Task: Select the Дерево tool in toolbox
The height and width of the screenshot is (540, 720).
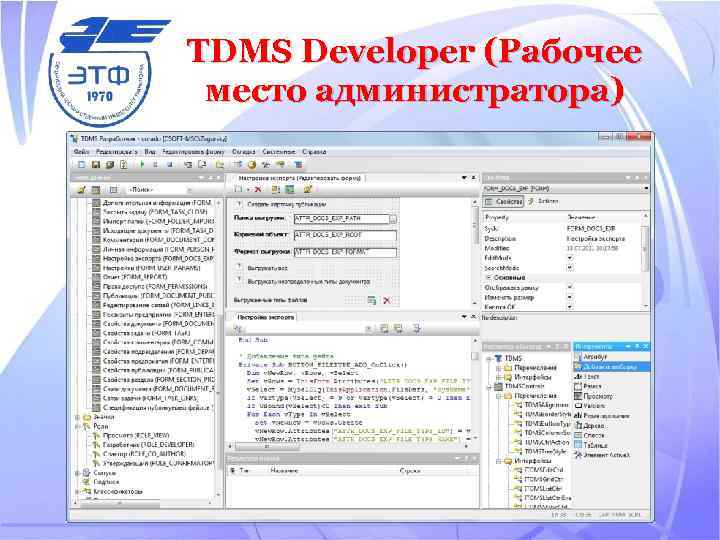Action: (590, 426)
